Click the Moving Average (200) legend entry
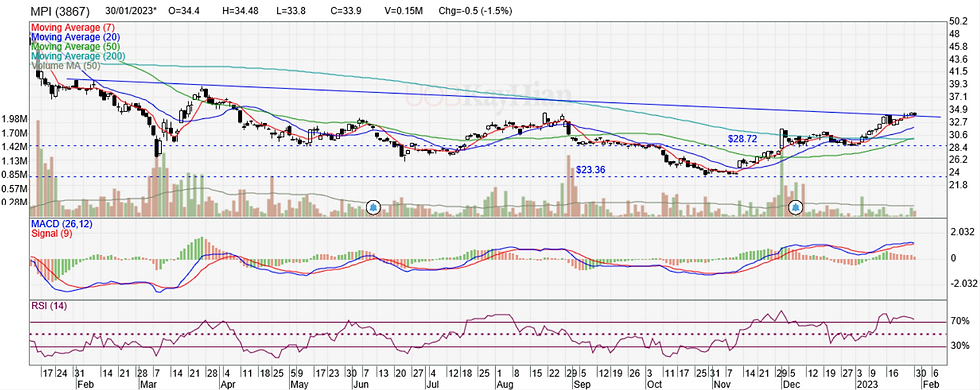The image size is (980, 390). coord(69,56)
